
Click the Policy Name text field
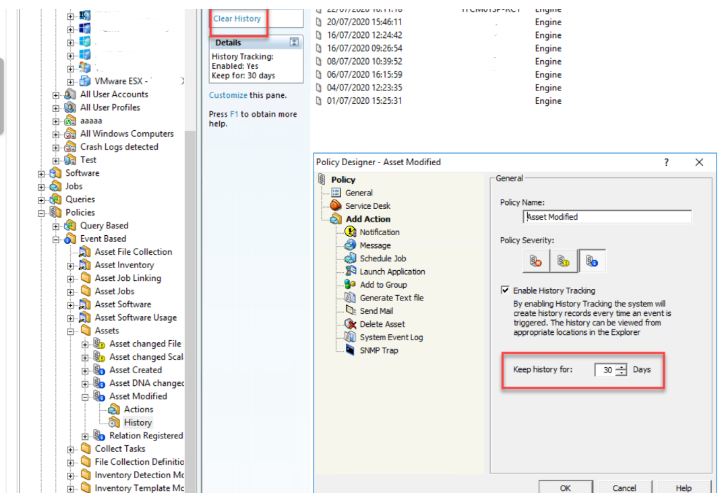click(x=607, y=216)
